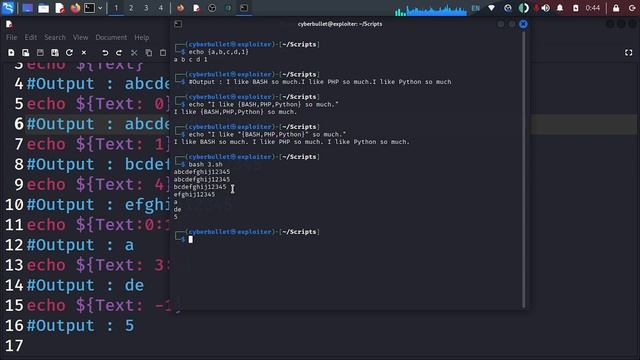Screen dimensions: 640x360
Task: Click the 'bash 3.sh' command in the terminal
Action: [205, 164]
